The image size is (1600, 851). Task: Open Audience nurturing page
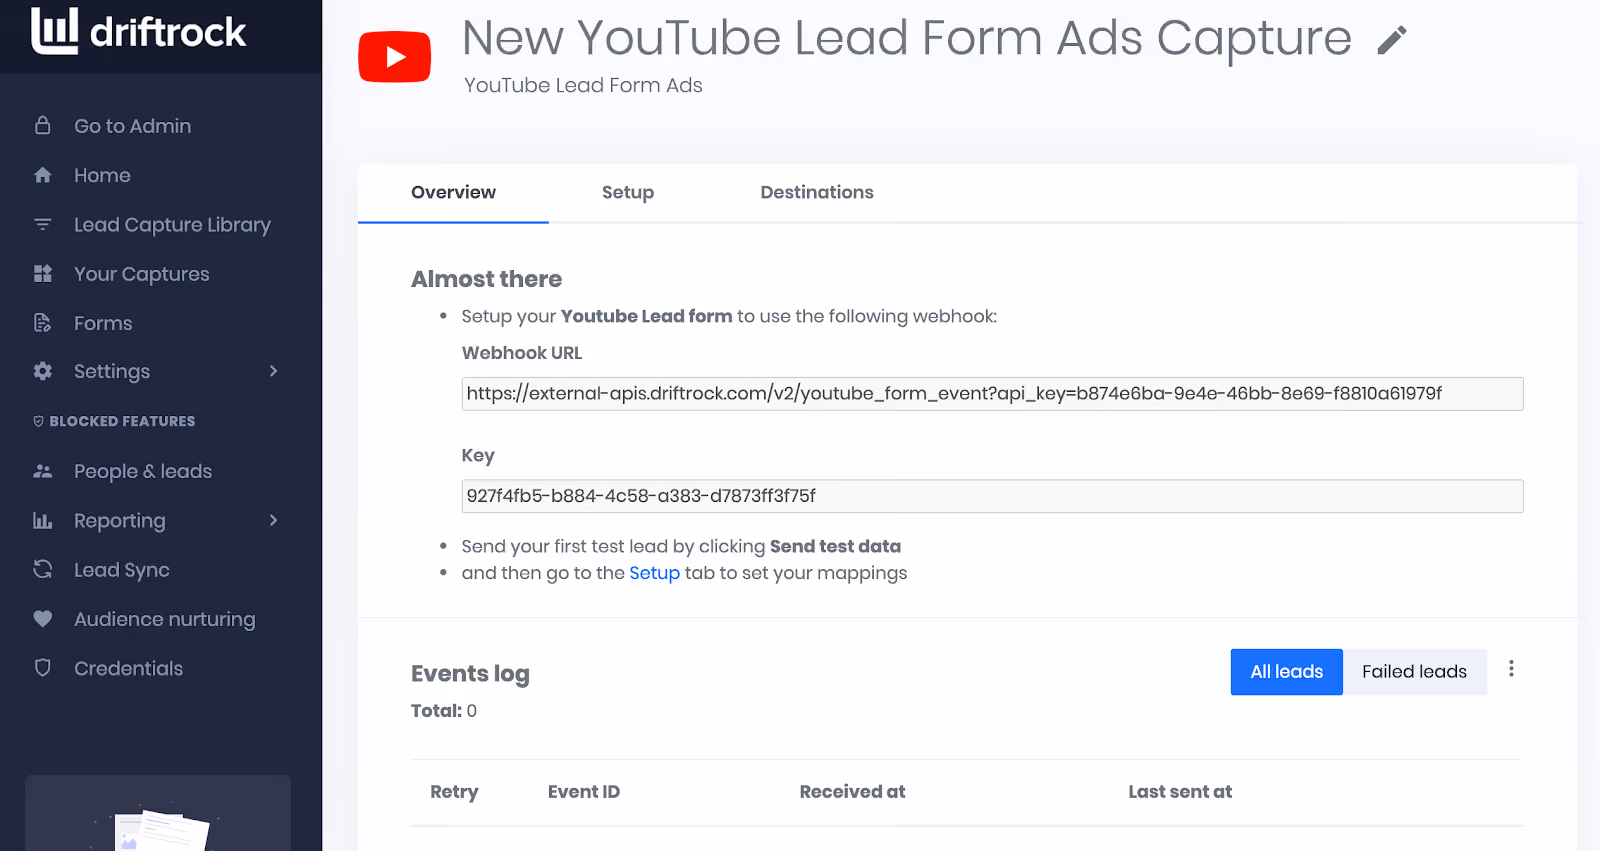click(x=165, y=619)
